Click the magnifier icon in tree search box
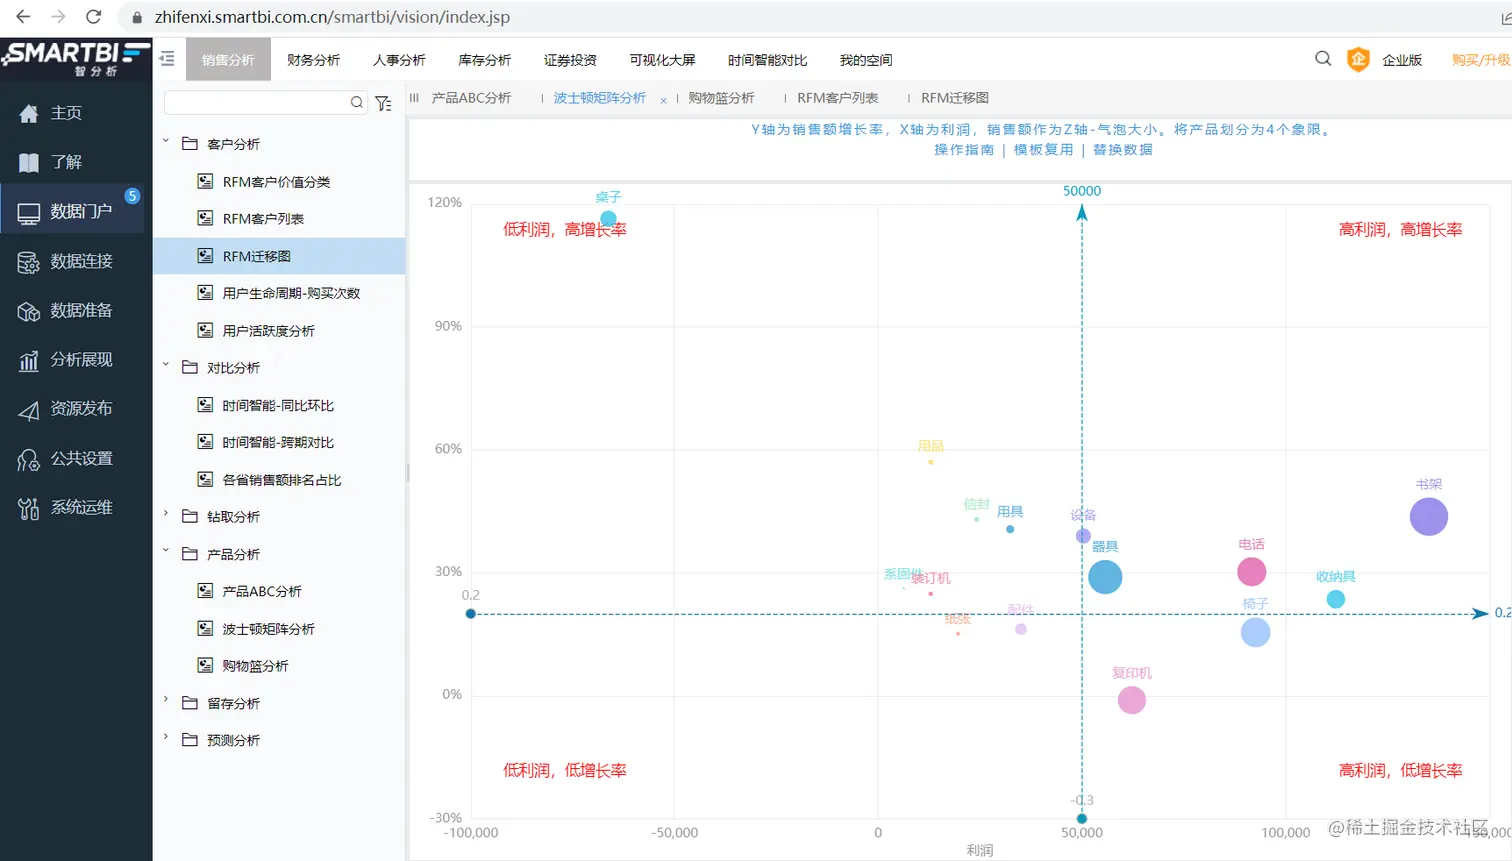The width and height of the screenshot is (1512, 861). tap(356, 102)
